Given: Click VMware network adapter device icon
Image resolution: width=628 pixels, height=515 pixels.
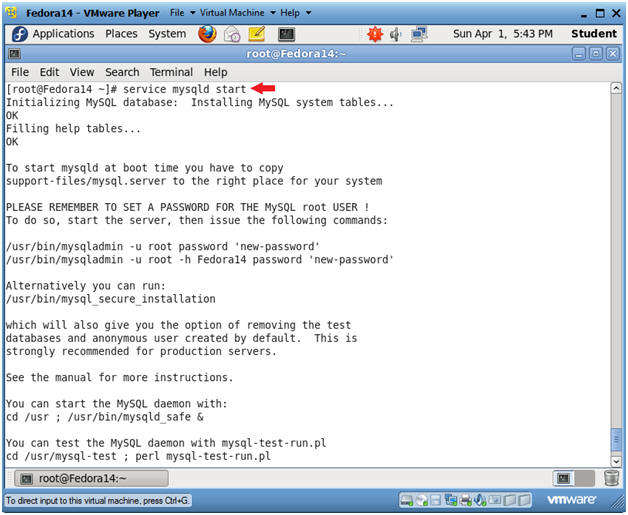Looking at the screenshot, I should pos(451,500).
